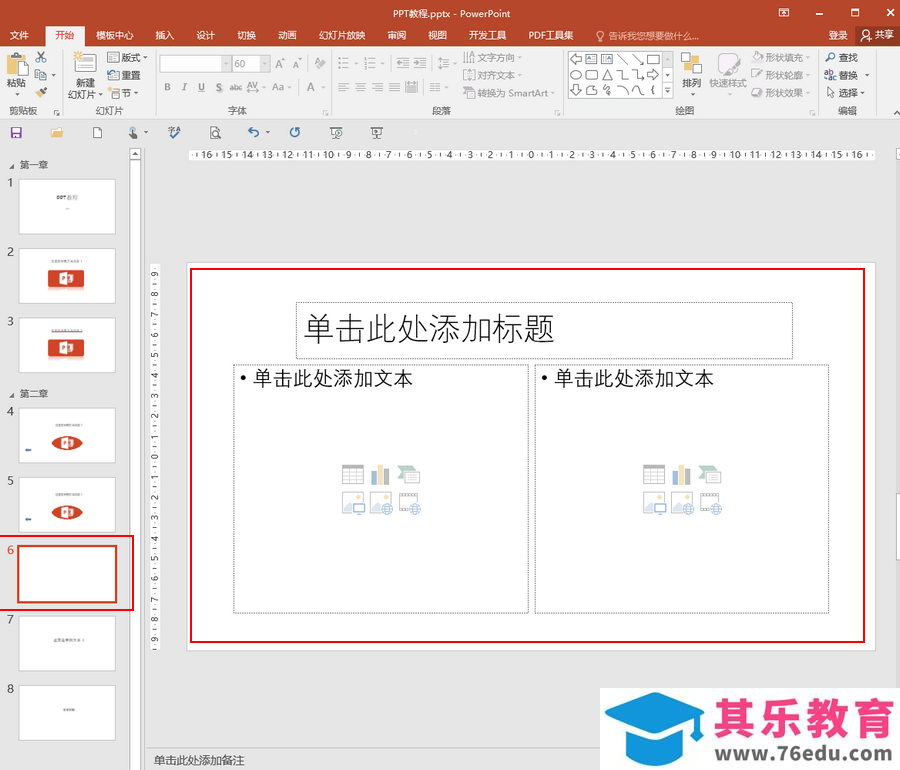Clear all formatting eraser icon

[320, 64]
